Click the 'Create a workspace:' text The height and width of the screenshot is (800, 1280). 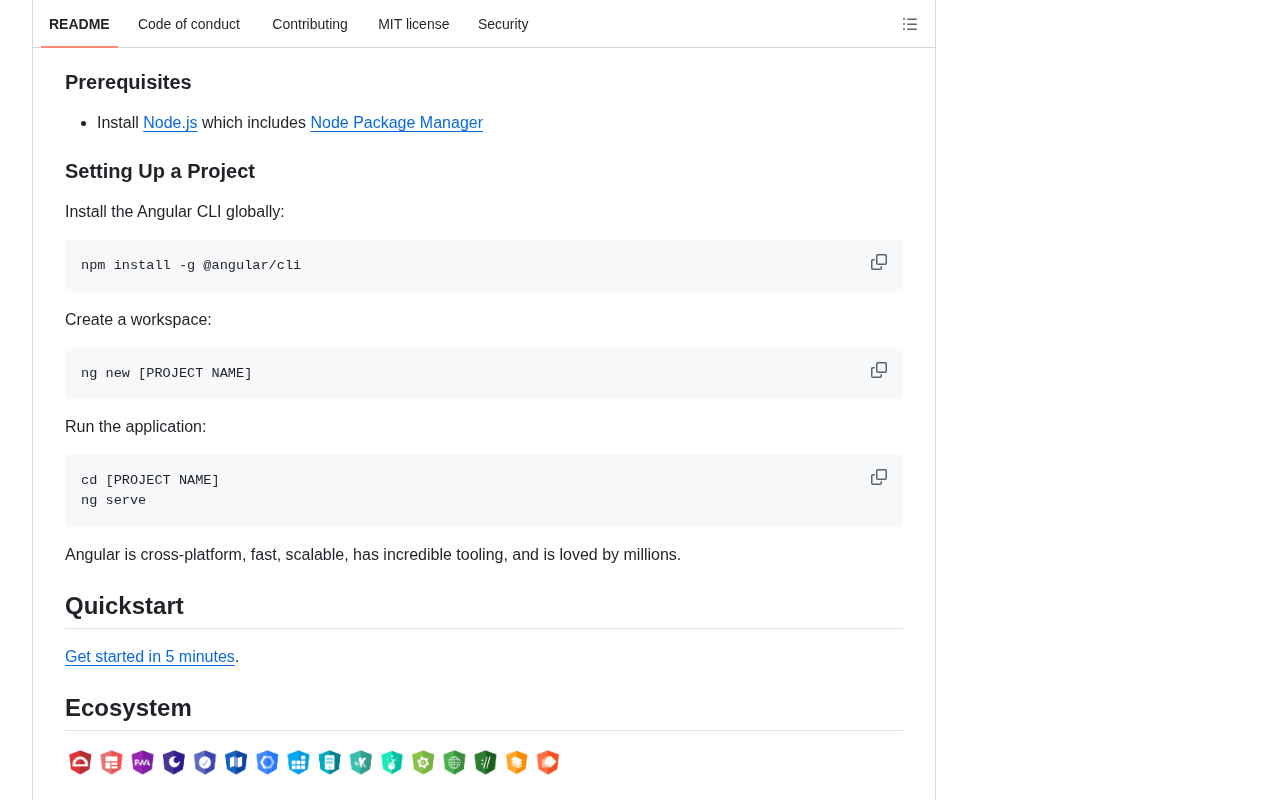point(138,320)
